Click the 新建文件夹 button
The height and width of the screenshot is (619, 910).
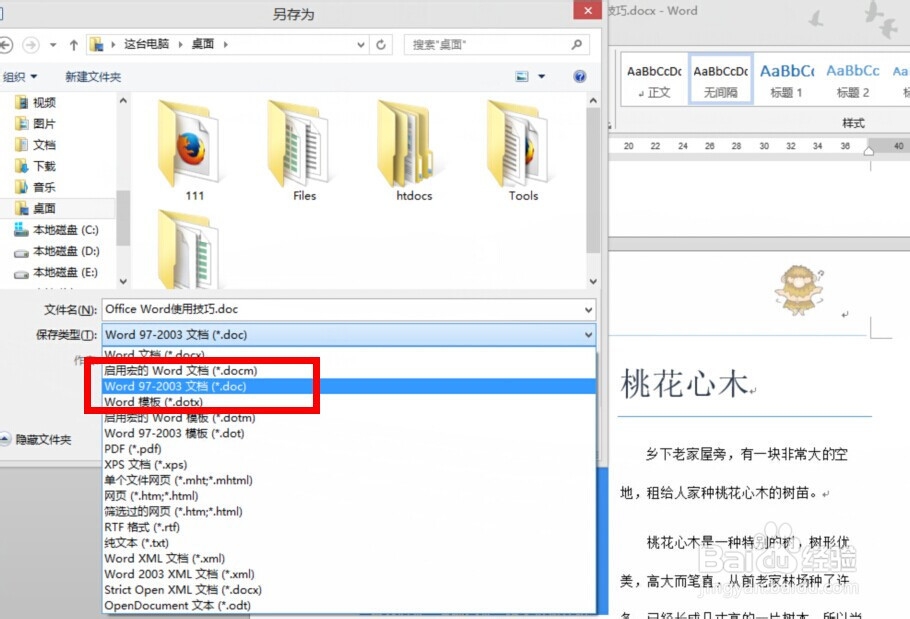point(93,77)
